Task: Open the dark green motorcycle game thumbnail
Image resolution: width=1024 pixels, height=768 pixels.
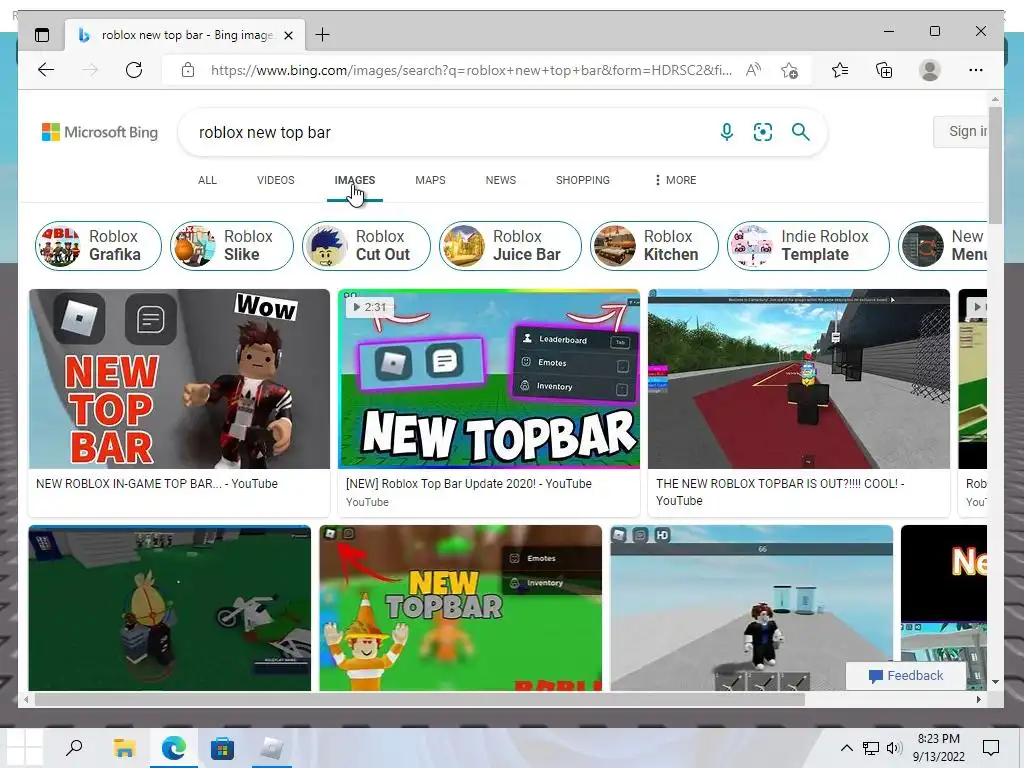Action: [170, 607]
